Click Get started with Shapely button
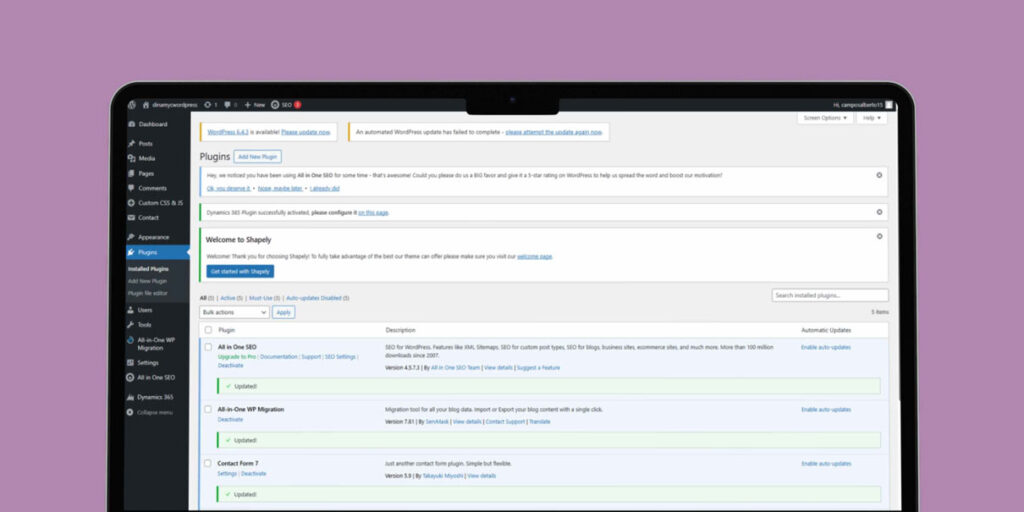Viewport: 1024px width, 512px height. click(x=240, y=272)
